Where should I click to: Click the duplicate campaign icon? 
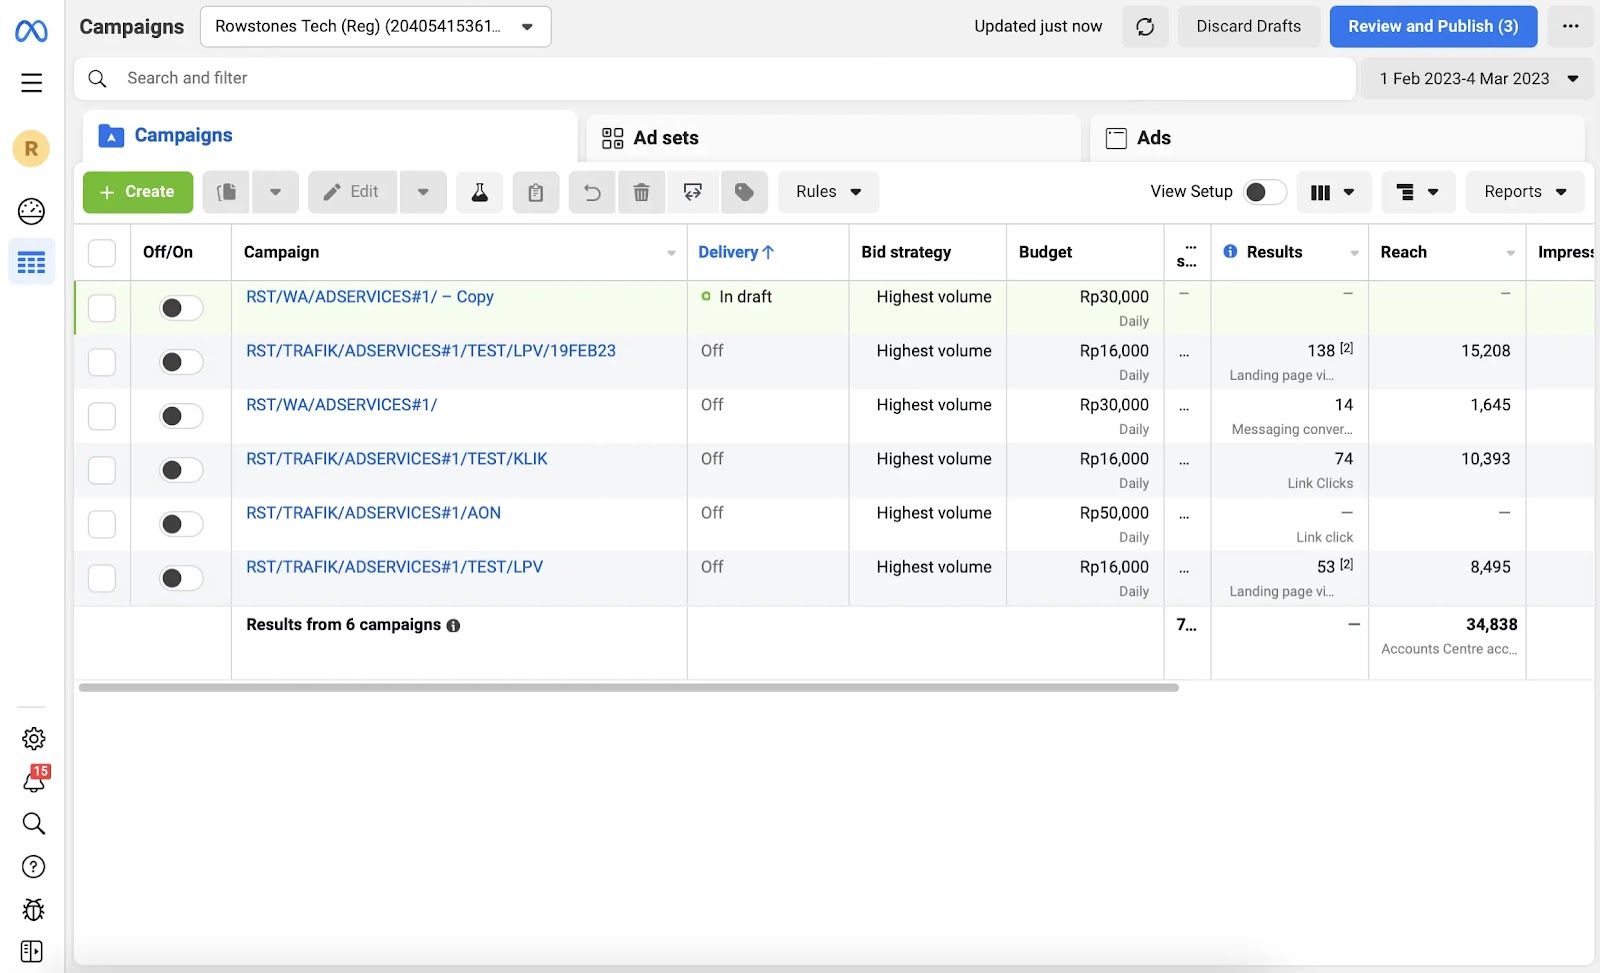click(227, 192)
